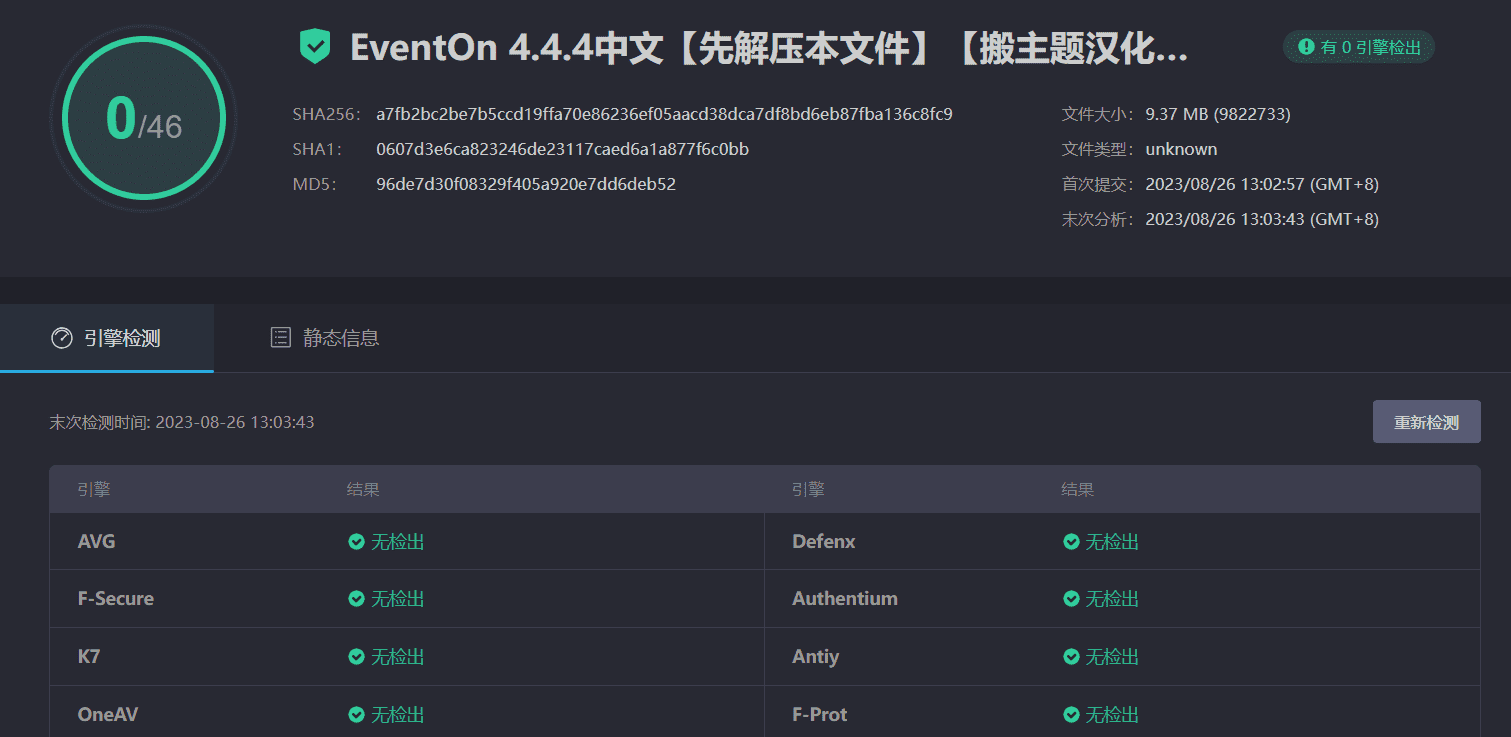Click the green check icon in OneAV row

click(356, 715)
